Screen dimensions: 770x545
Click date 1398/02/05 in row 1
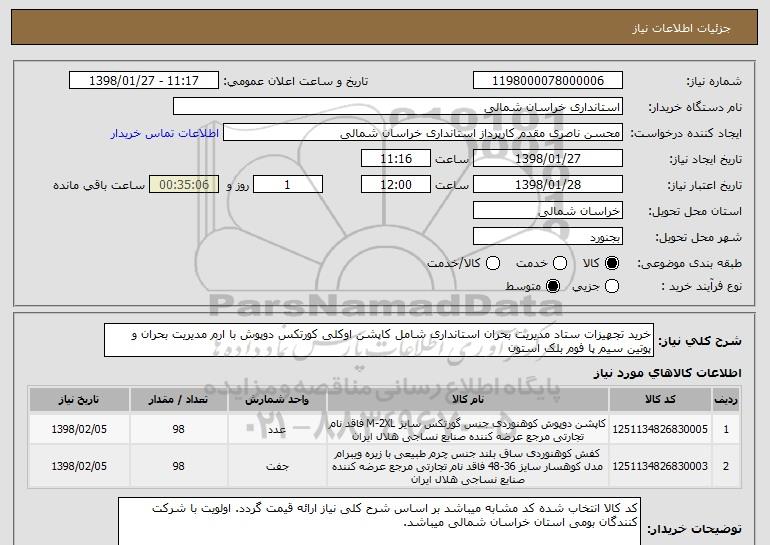[79, 429]
